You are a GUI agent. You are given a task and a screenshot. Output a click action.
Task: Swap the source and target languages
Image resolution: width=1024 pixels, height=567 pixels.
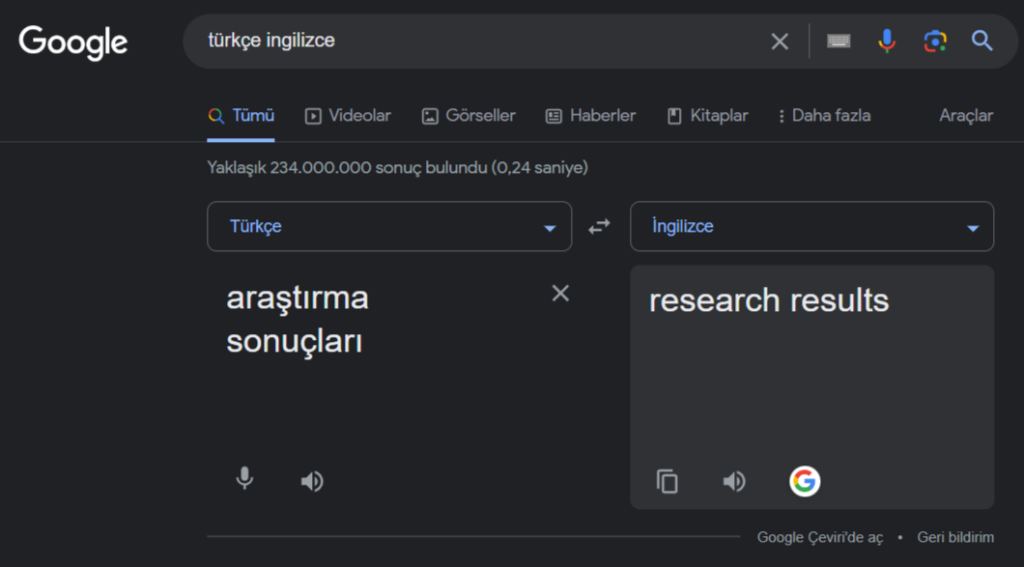pyautogui.click(x=599, y=227)
